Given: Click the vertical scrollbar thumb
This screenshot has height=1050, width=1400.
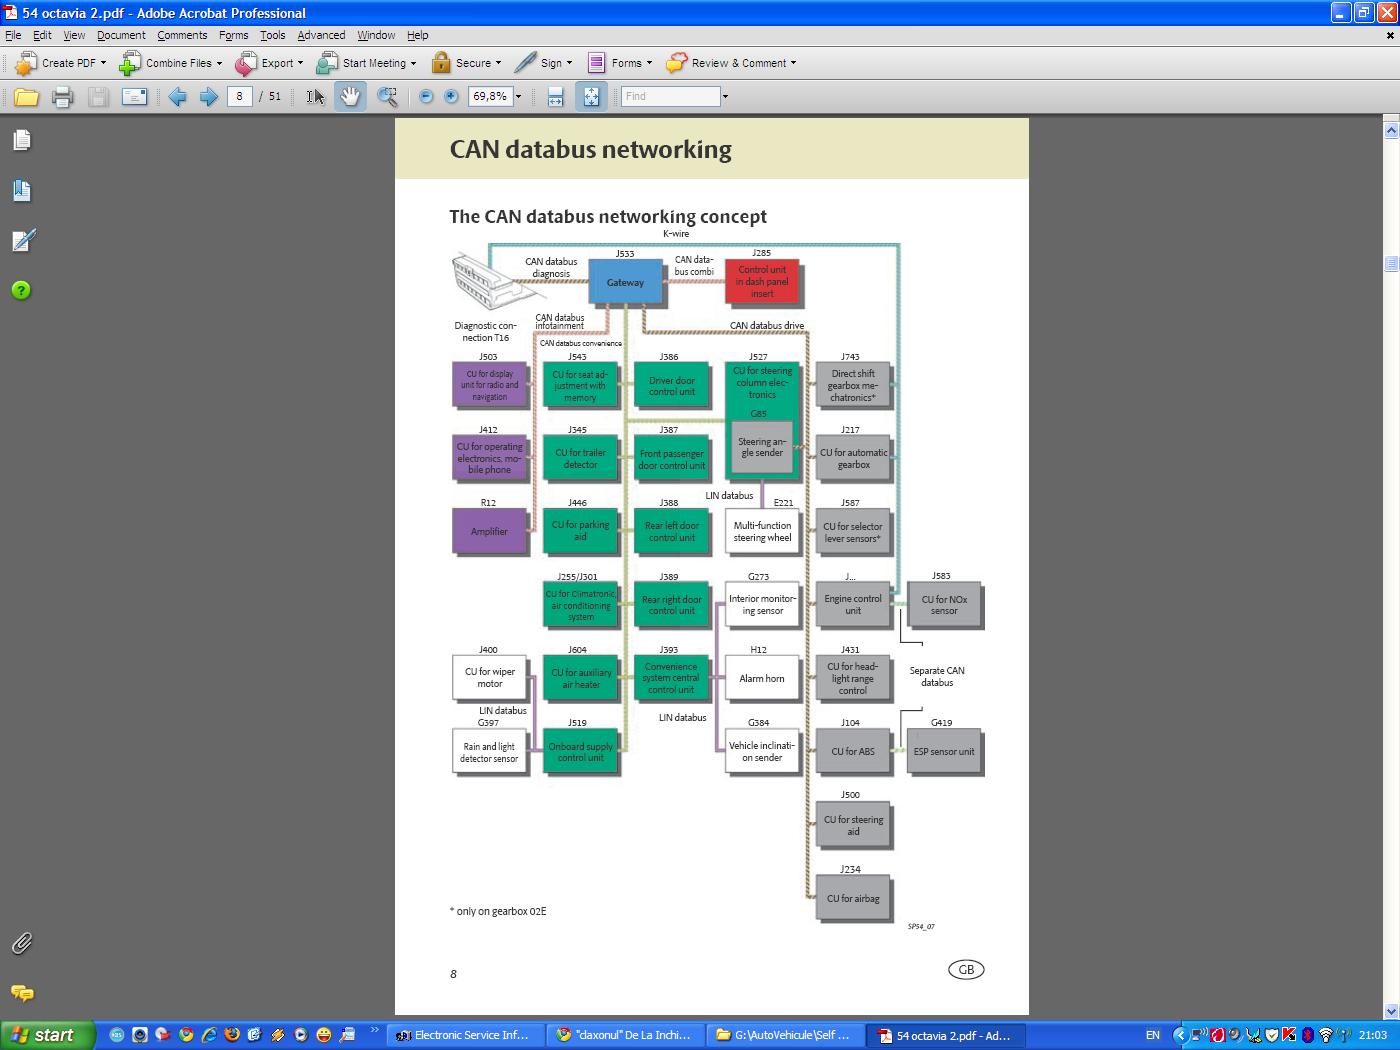Looking at the screenshot, I should point(1390,264).
